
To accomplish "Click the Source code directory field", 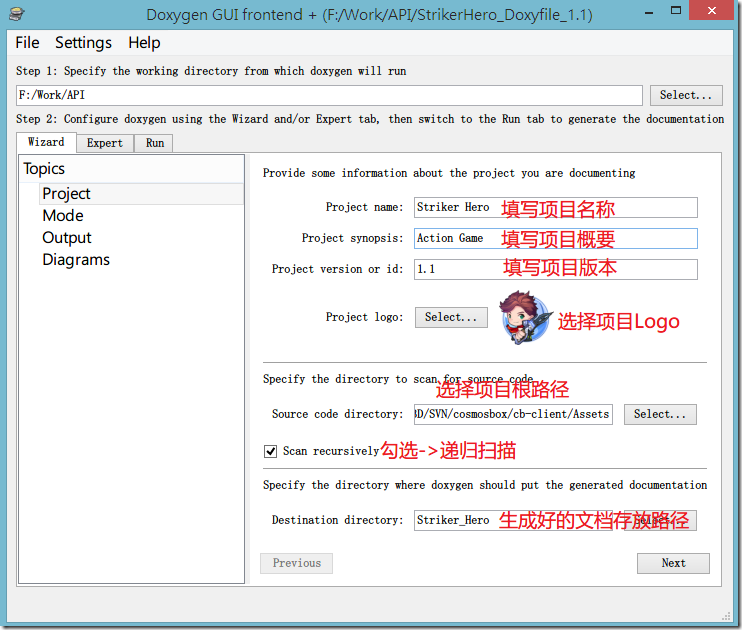I will pyautogui.click(x=513, y=414).
